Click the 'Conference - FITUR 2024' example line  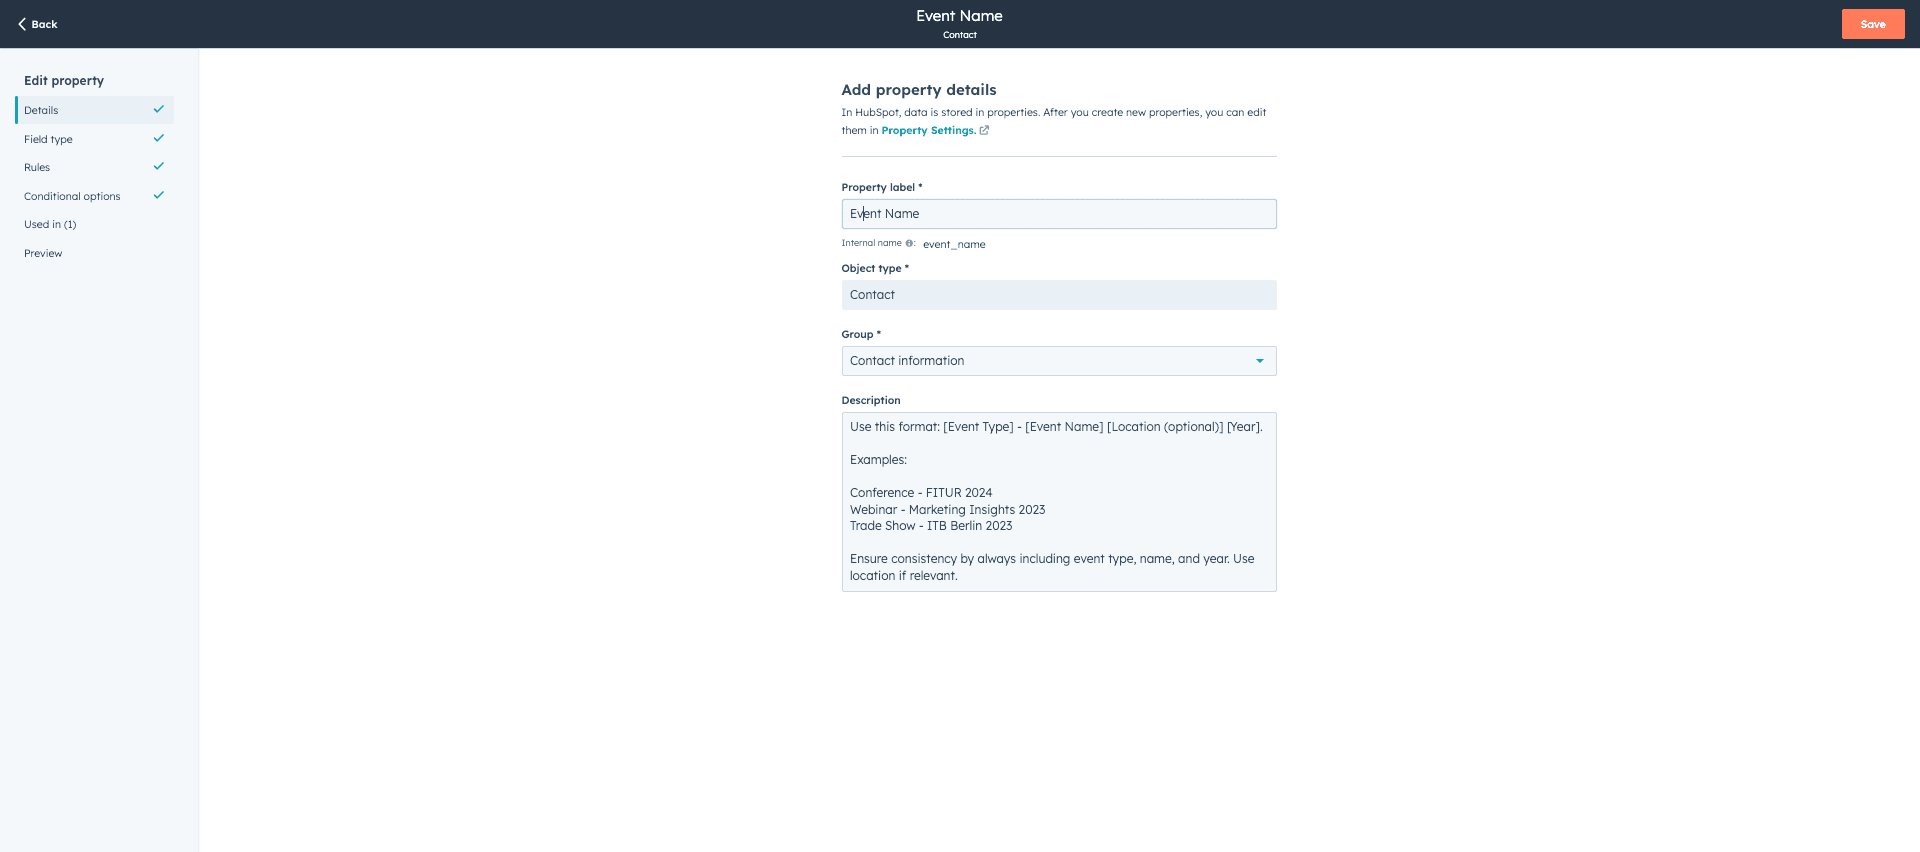pos(921,493)
